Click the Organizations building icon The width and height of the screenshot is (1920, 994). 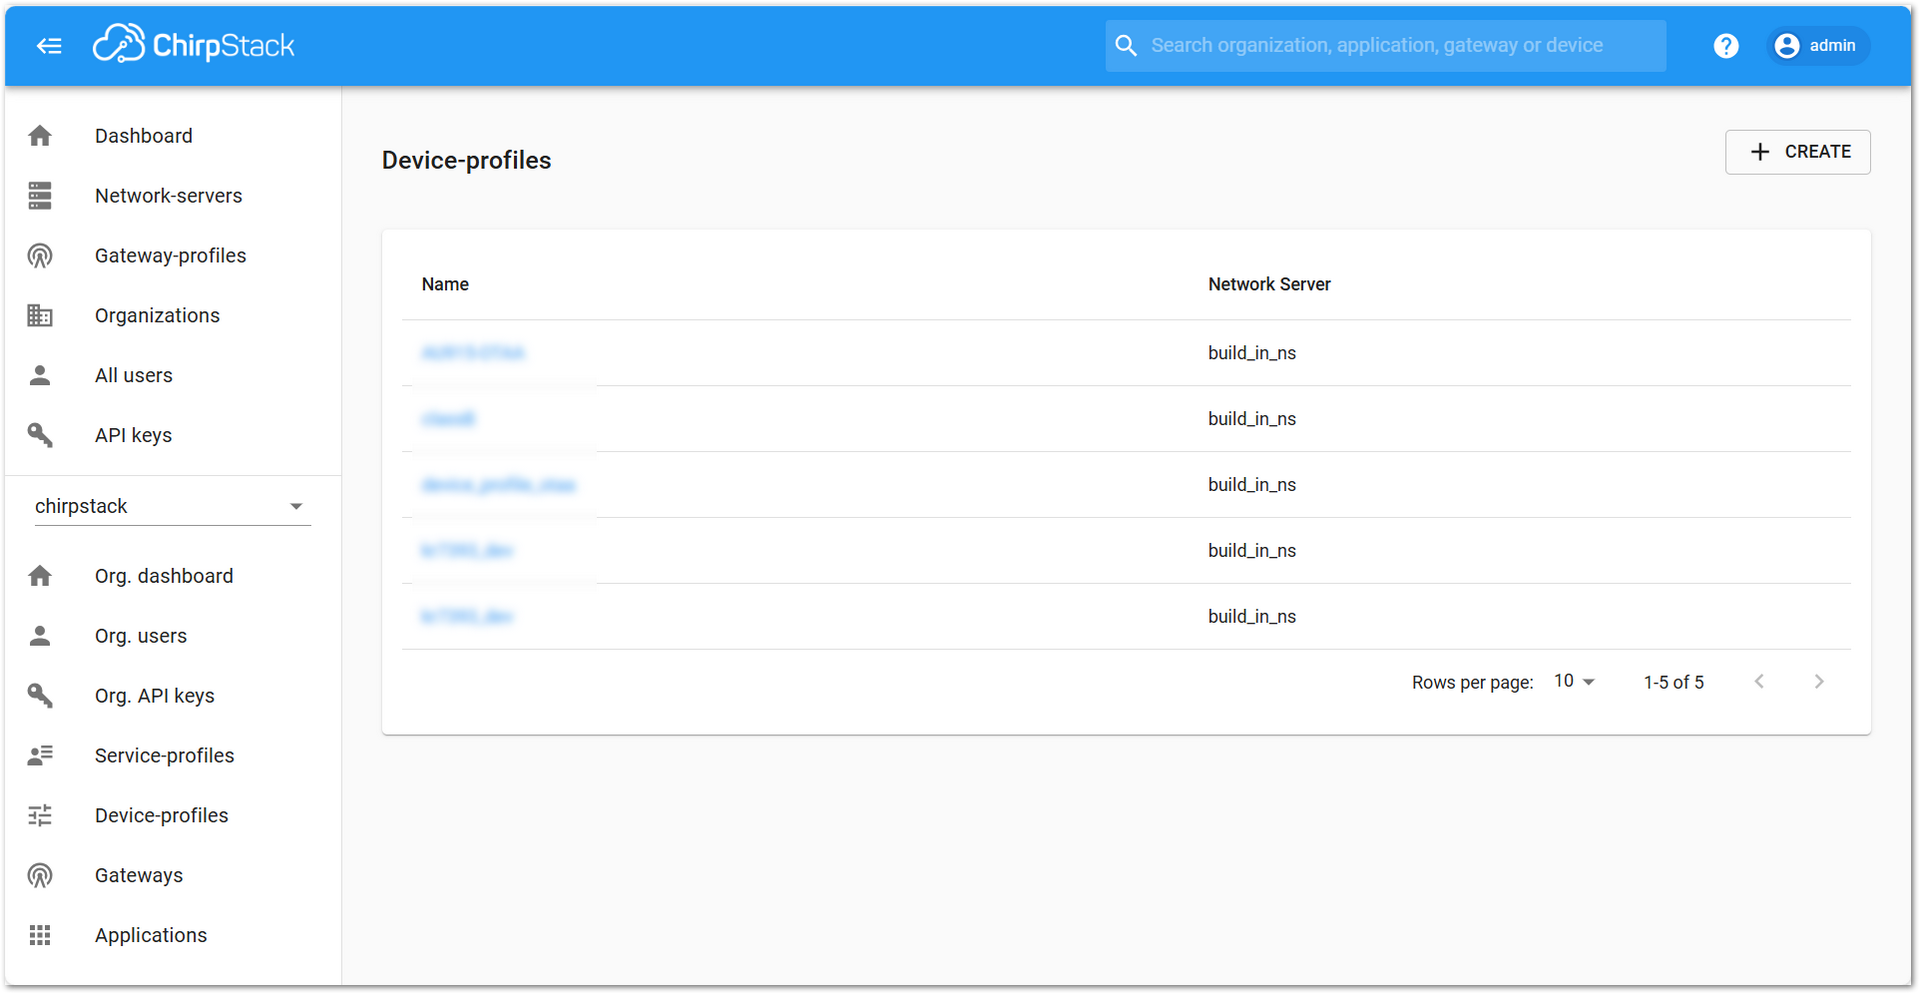(40, 315)
